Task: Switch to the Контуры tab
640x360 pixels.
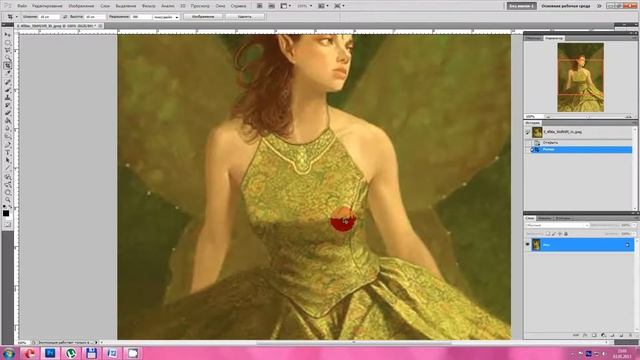Action: [x=563, y=218]
